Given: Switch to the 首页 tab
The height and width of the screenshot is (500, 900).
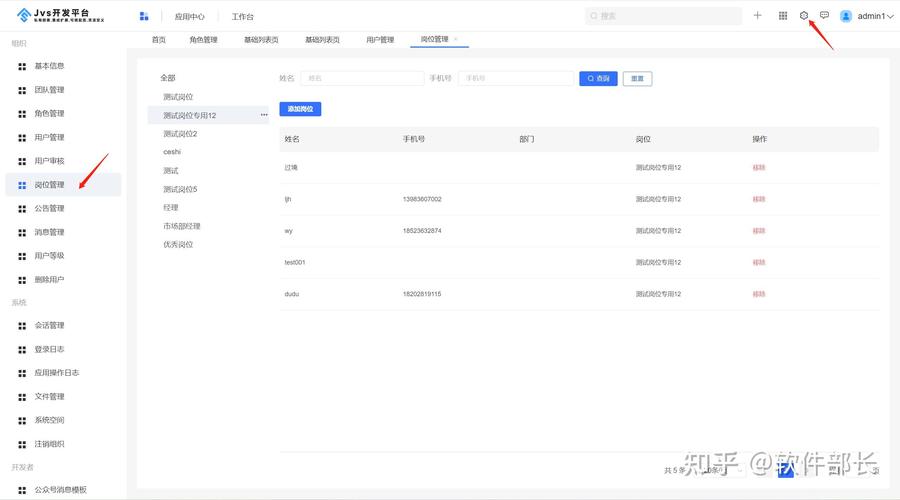Looking at the screenshot, I should coord(158,40).
